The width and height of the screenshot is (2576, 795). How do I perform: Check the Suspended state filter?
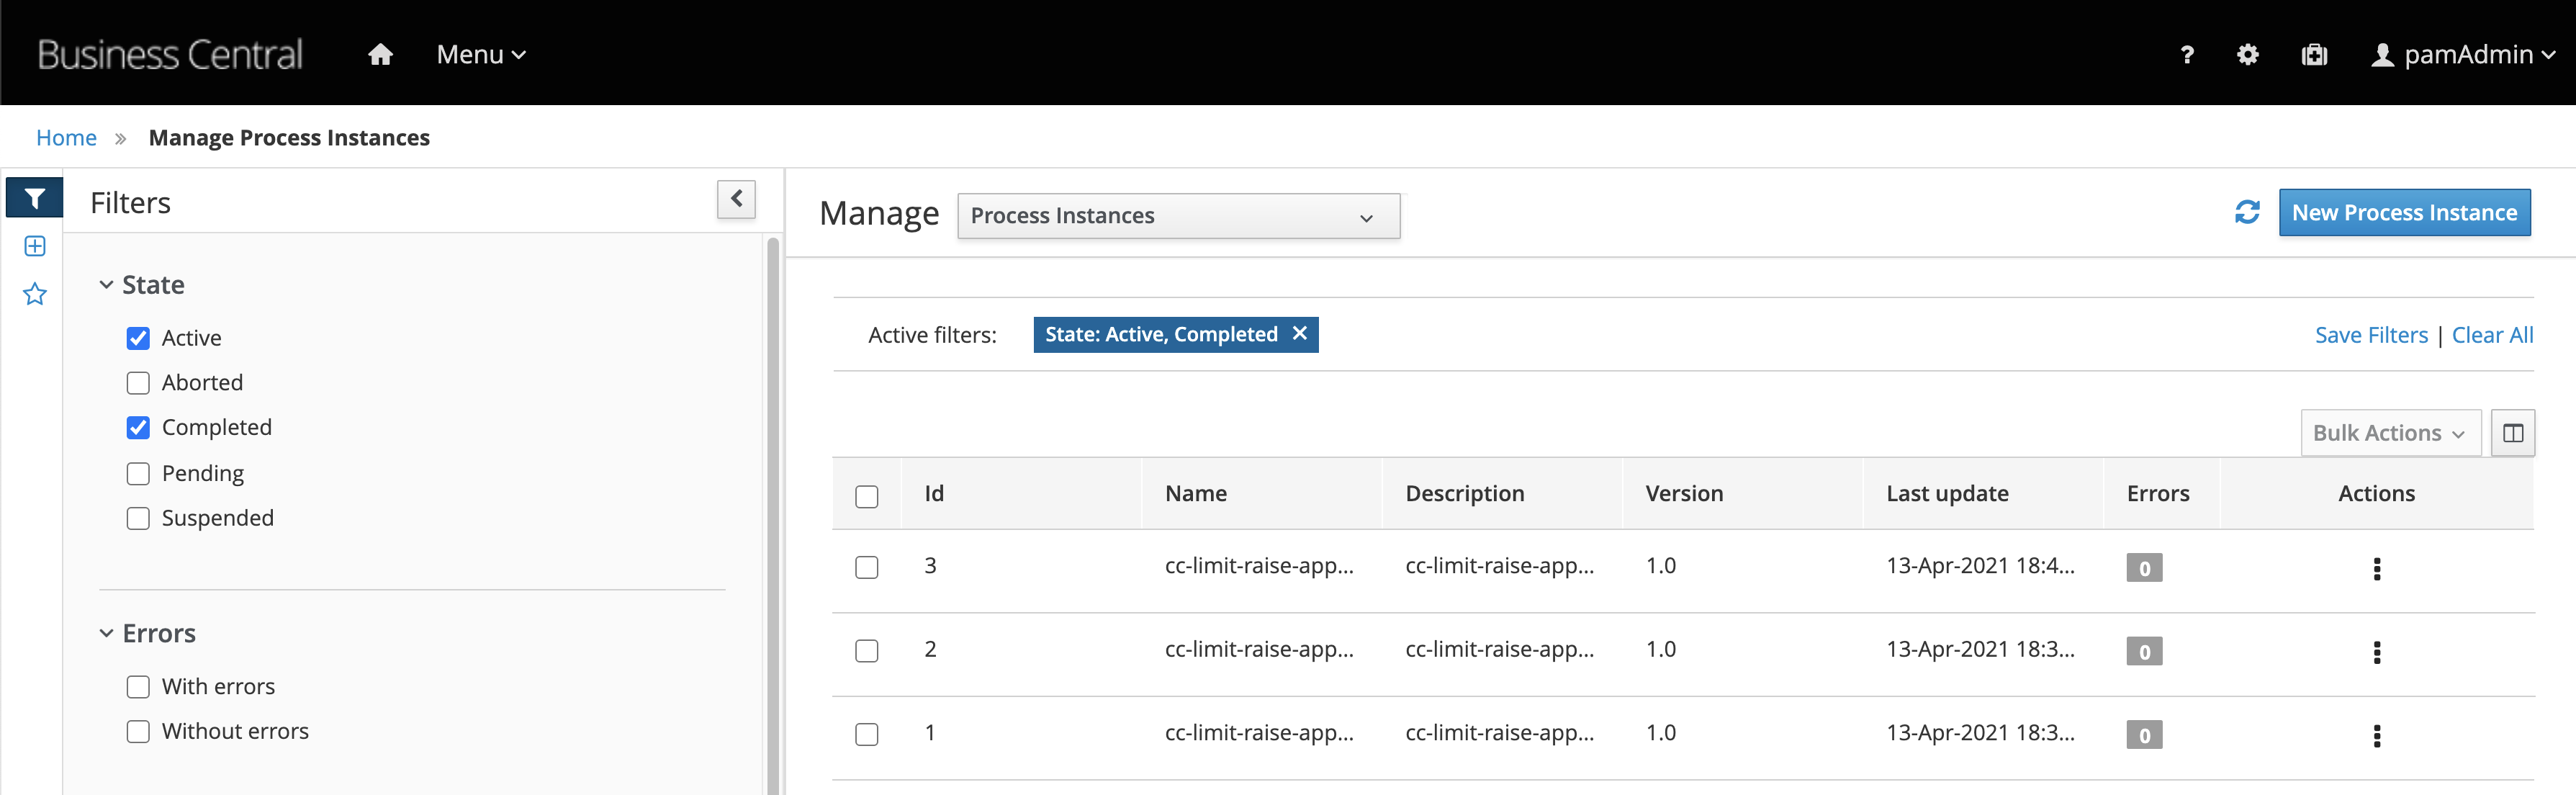click(138, 518)
